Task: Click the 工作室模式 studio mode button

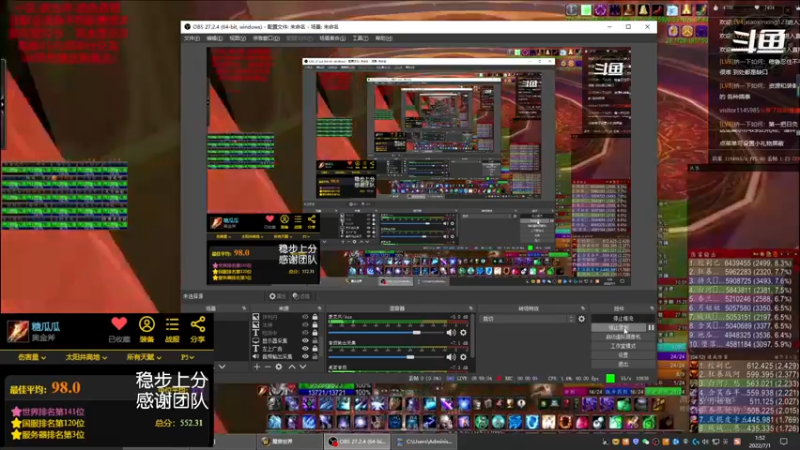Action: click(623, 346)
